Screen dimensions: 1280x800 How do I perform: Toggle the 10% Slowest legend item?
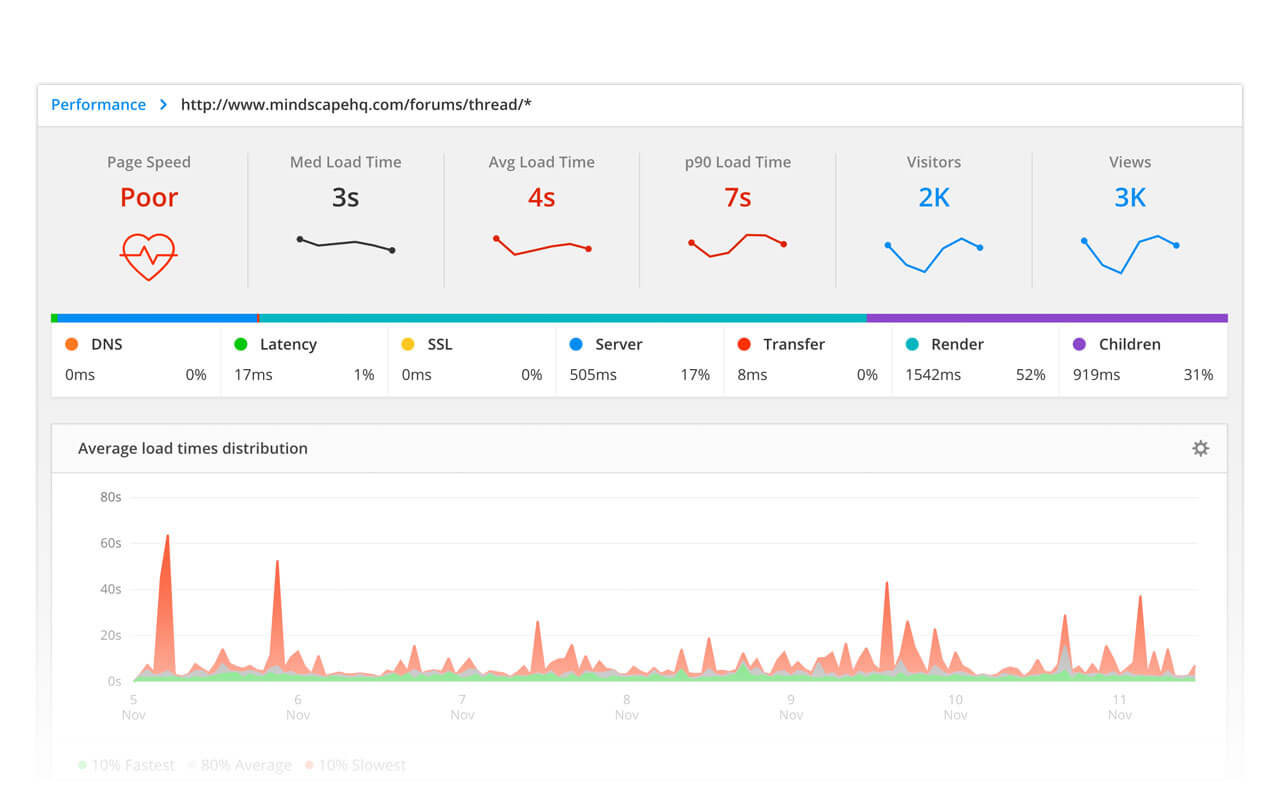coord(355,765)
